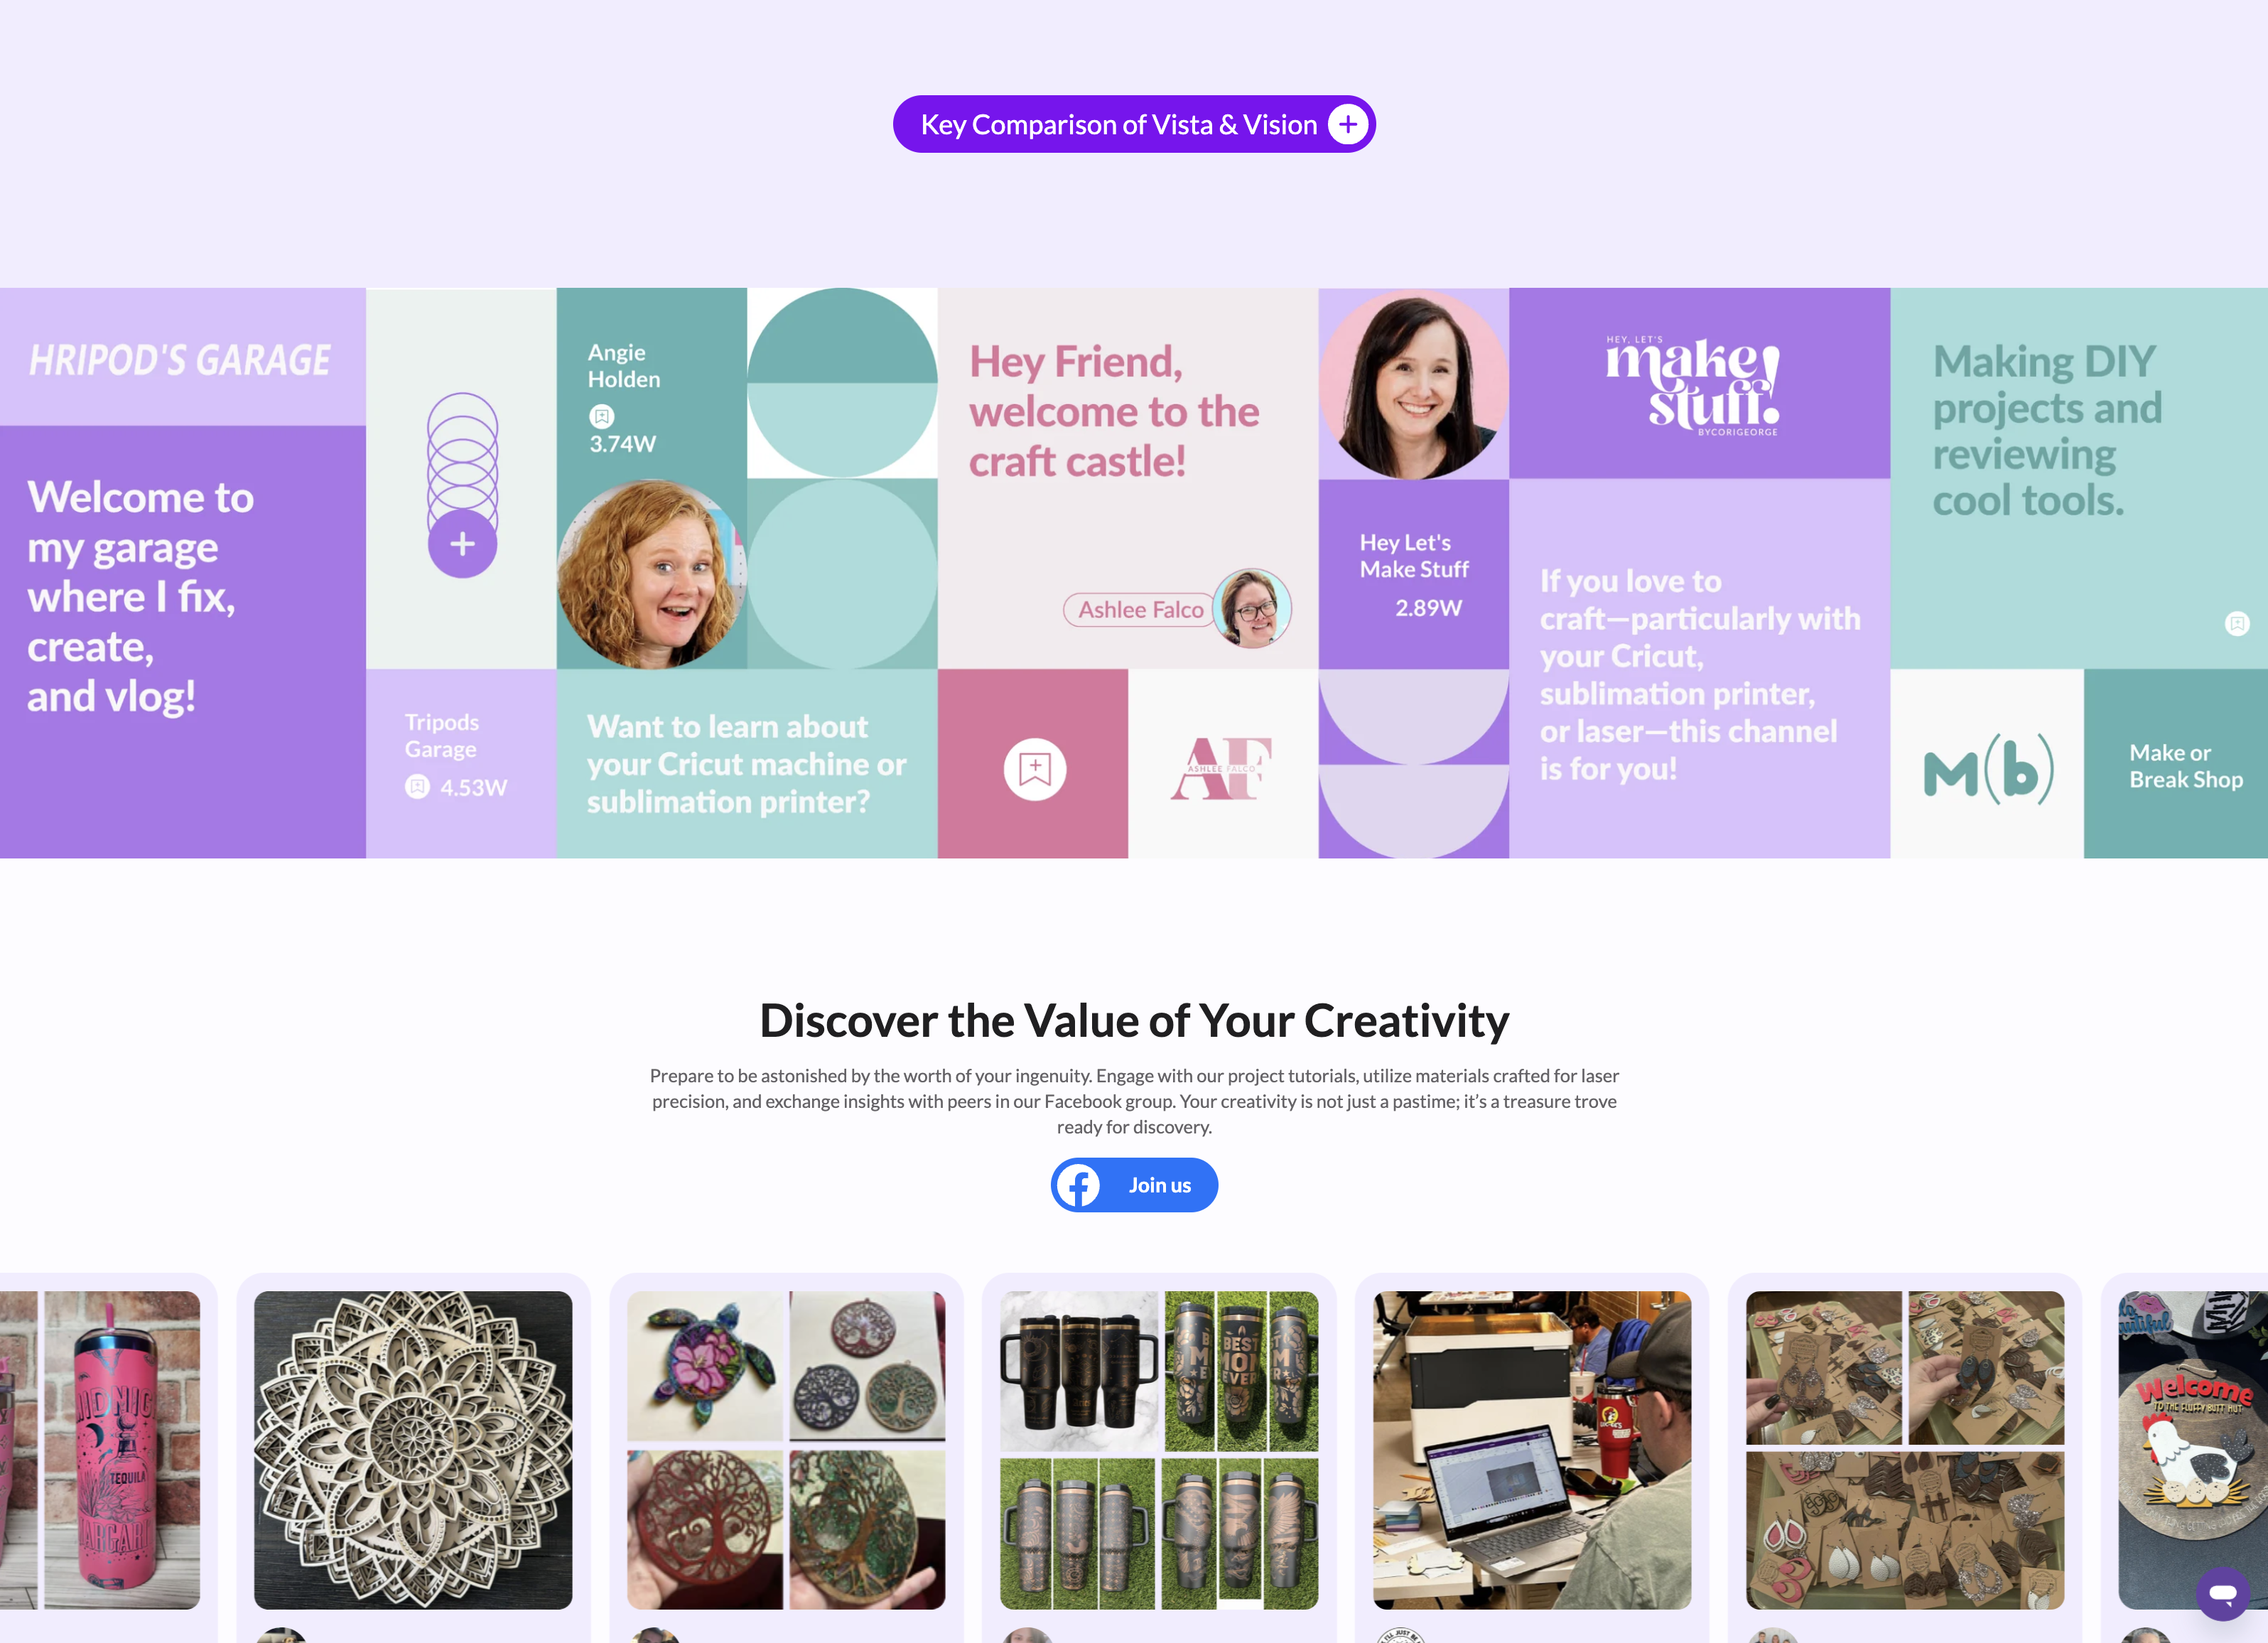Image resolution: width=2268 pixels, height=1643 pixels.
Task: Click the M(b) logo tile
Action: point(1987,764)
